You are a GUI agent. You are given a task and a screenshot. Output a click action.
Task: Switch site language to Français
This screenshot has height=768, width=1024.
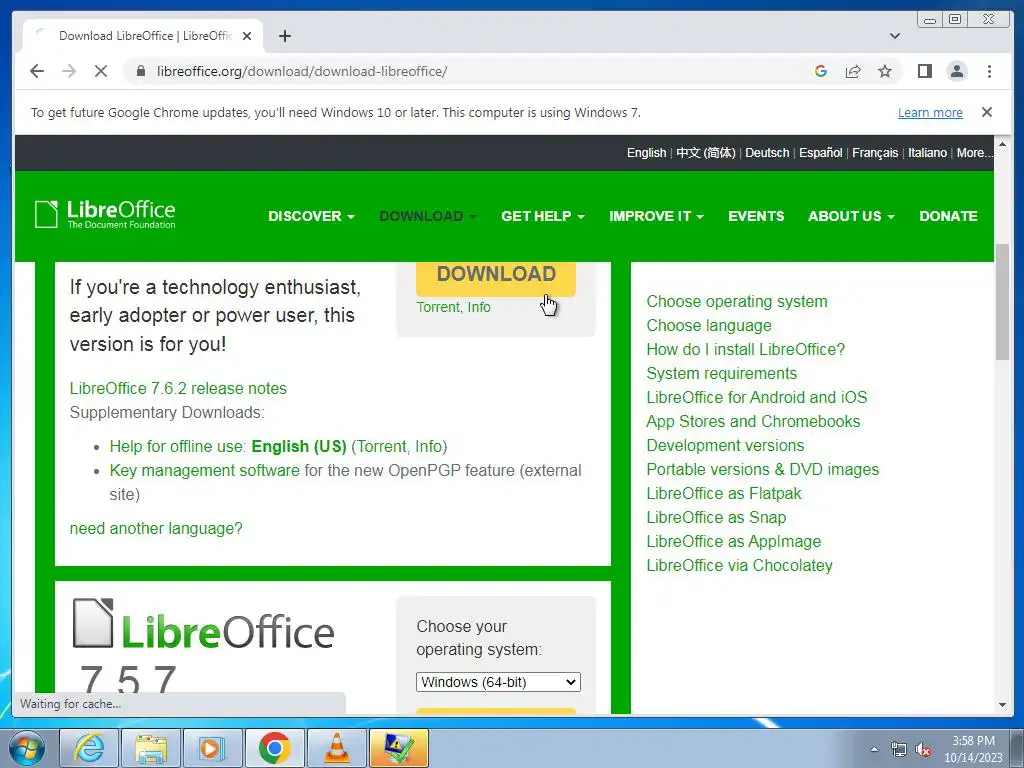(875, 153)
